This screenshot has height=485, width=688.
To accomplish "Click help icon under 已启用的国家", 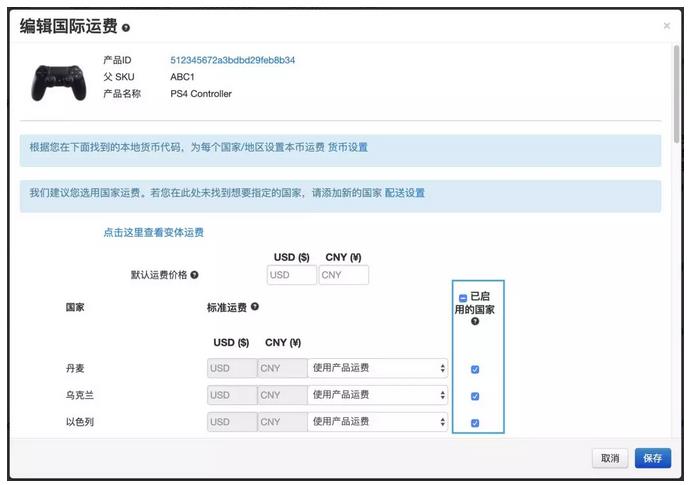I will (475, 321).
